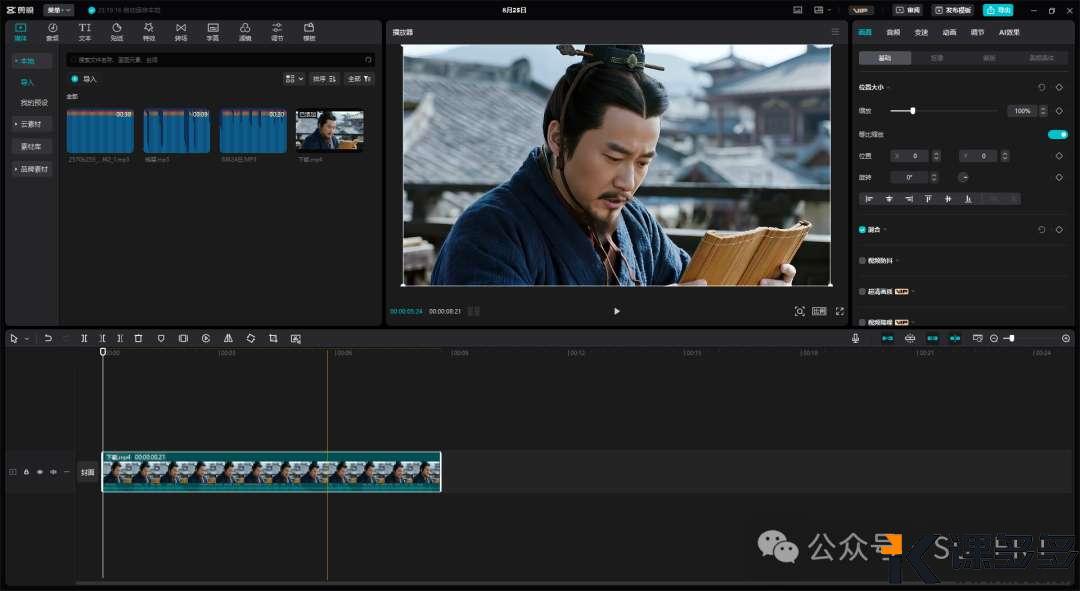Click the 导出 (Export) button
Screen dimensions: 1080x591
(x=997, y=10)
